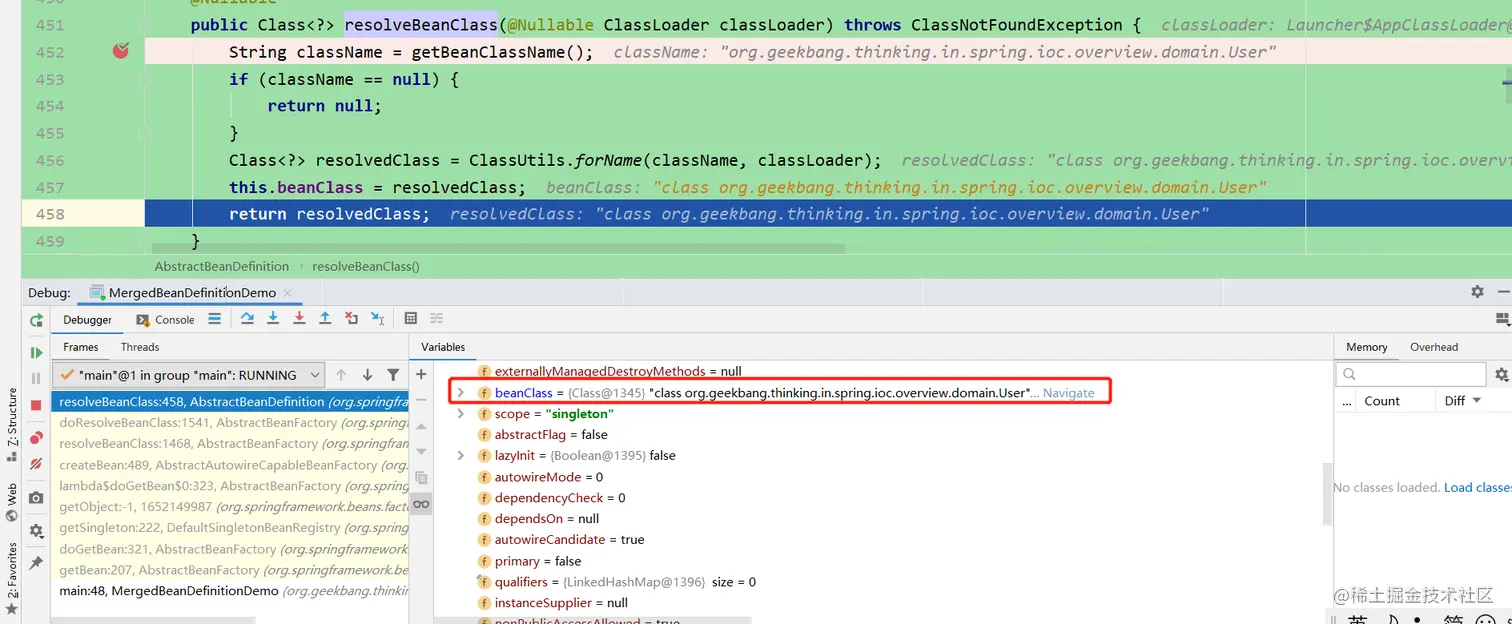The height and width of the screenshot is (624, 1512).
Task: Open Debug tool window settings gear
Action: 1477,292
